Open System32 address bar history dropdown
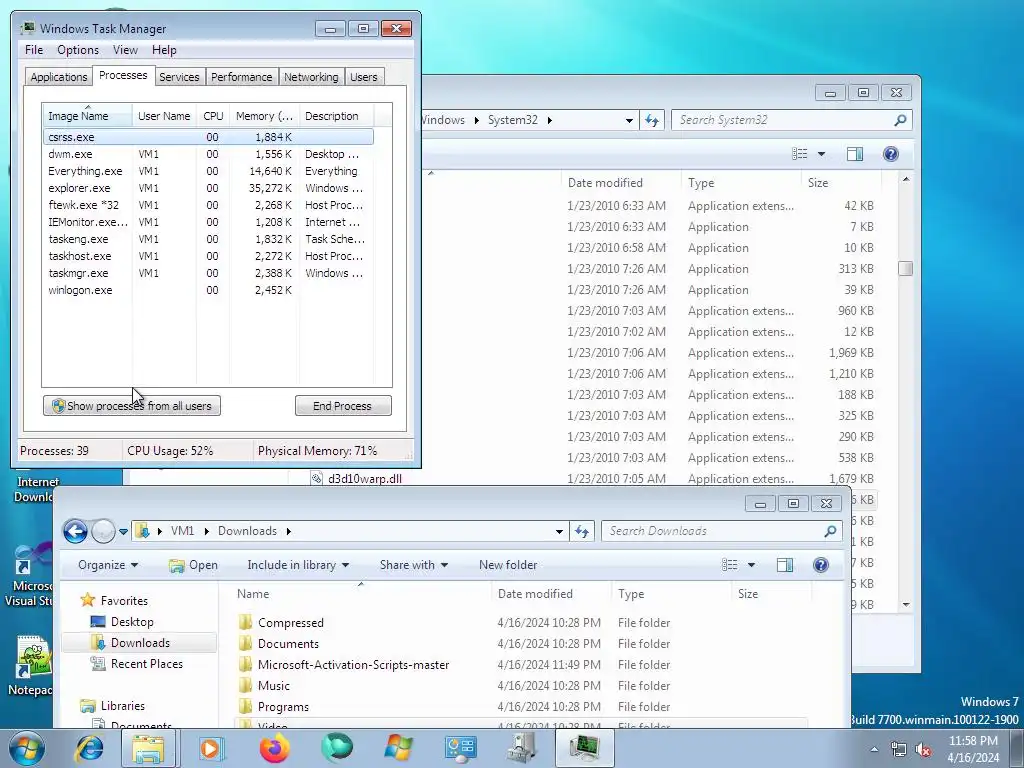The image size is (1024, 768). [x=629, y=120]
